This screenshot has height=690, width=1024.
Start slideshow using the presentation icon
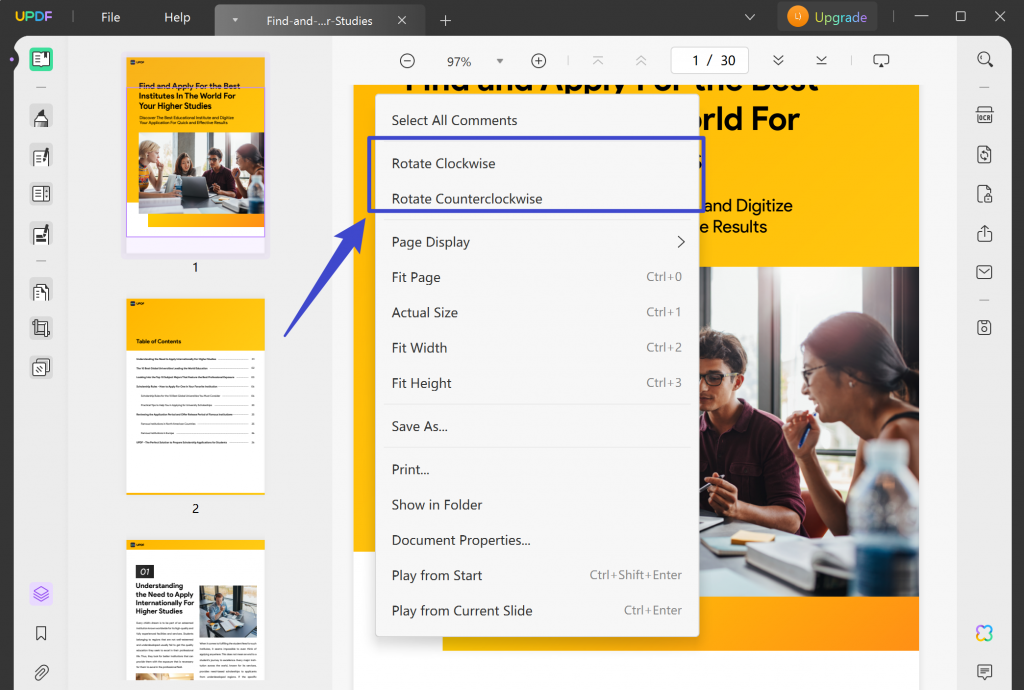[x=880, y=60]
